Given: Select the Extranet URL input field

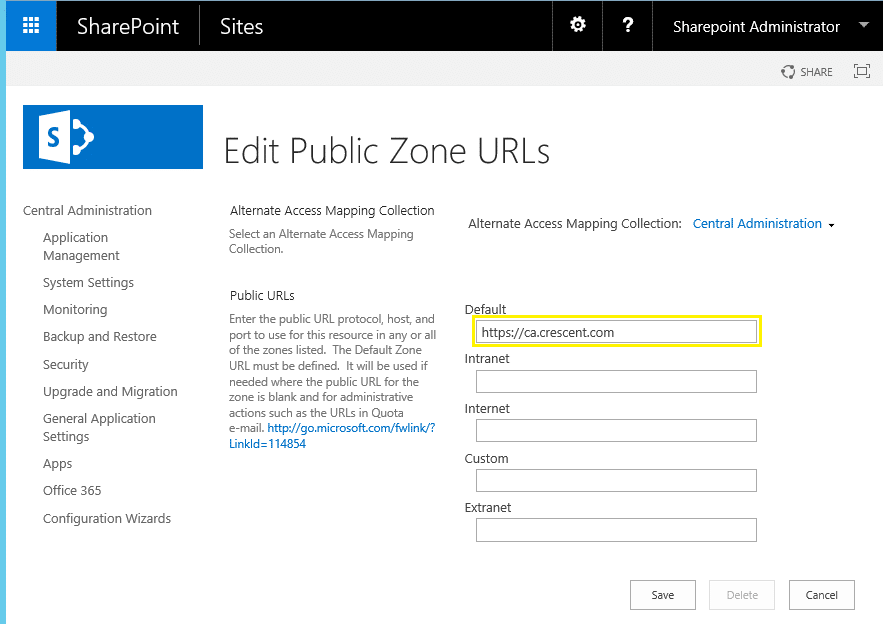Looking at the screenshot, I should [x=616, y=530].
